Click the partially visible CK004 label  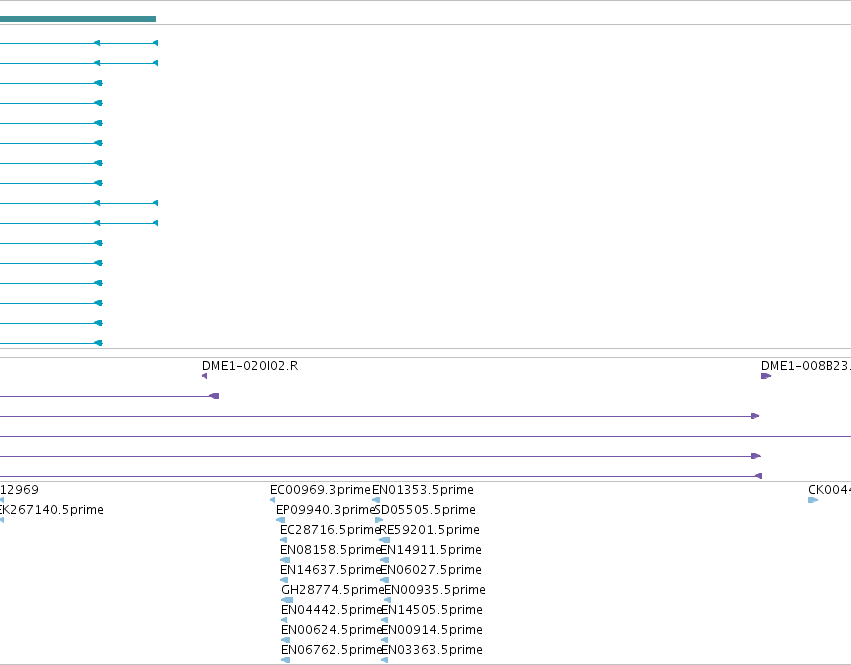[x=829, y=490]
